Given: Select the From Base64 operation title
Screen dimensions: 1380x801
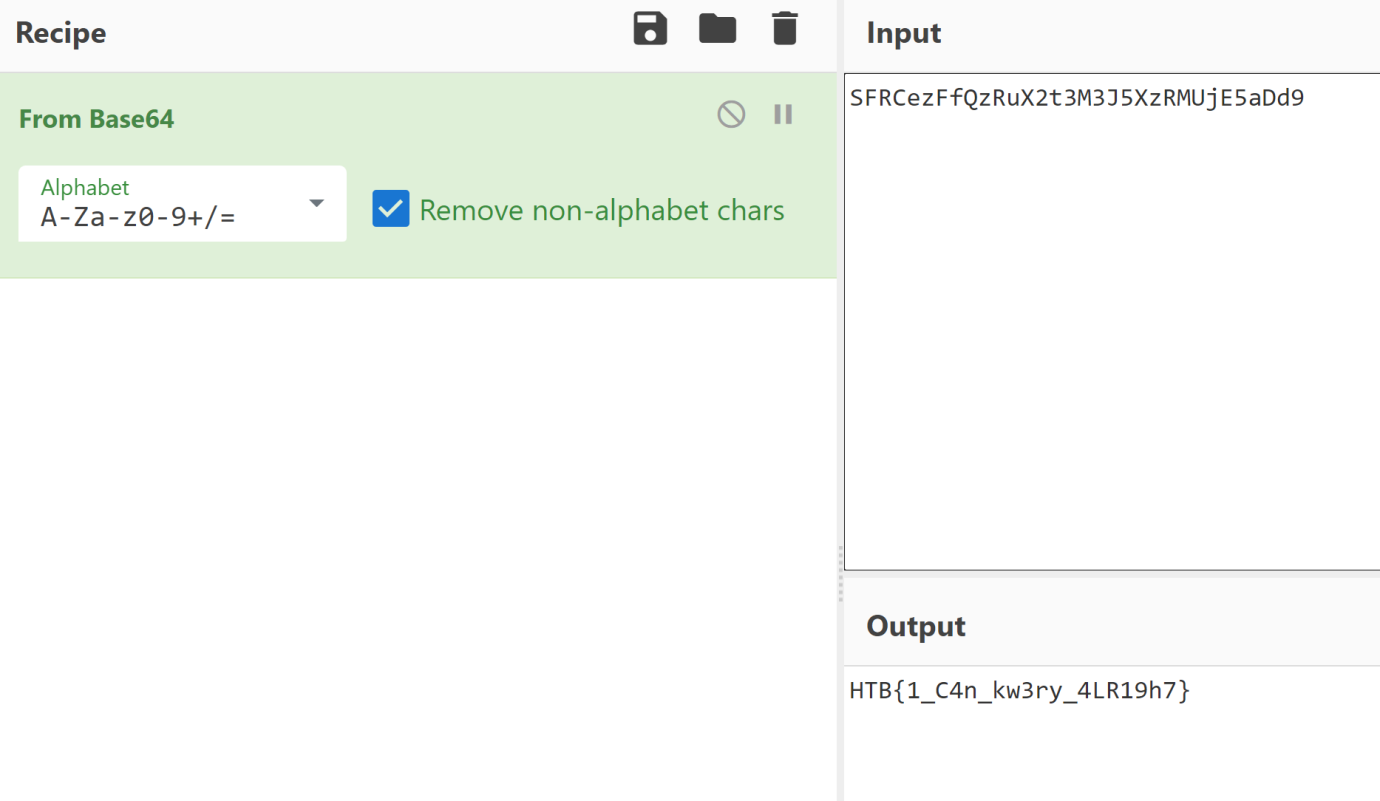Looking at the screenshot, I should (x=97, y=119).
